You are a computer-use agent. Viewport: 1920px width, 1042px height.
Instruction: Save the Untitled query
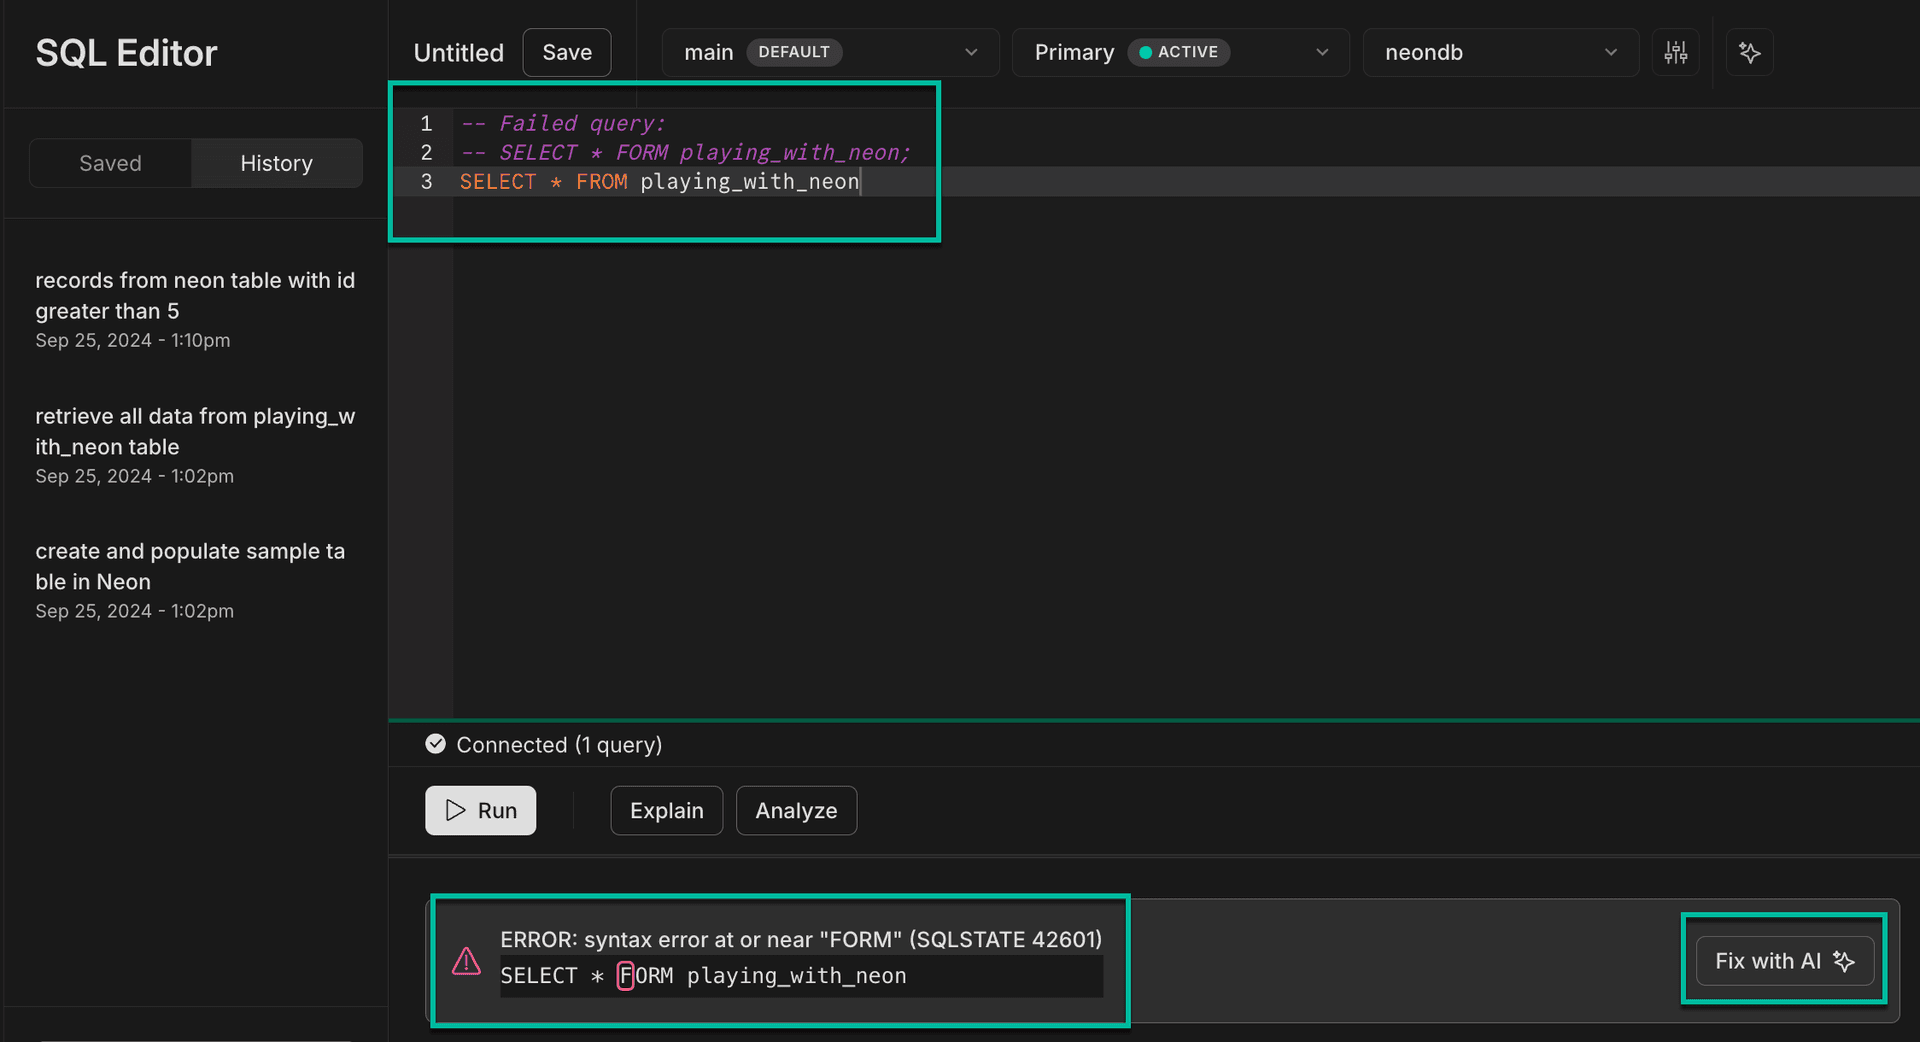pos(566,52)
